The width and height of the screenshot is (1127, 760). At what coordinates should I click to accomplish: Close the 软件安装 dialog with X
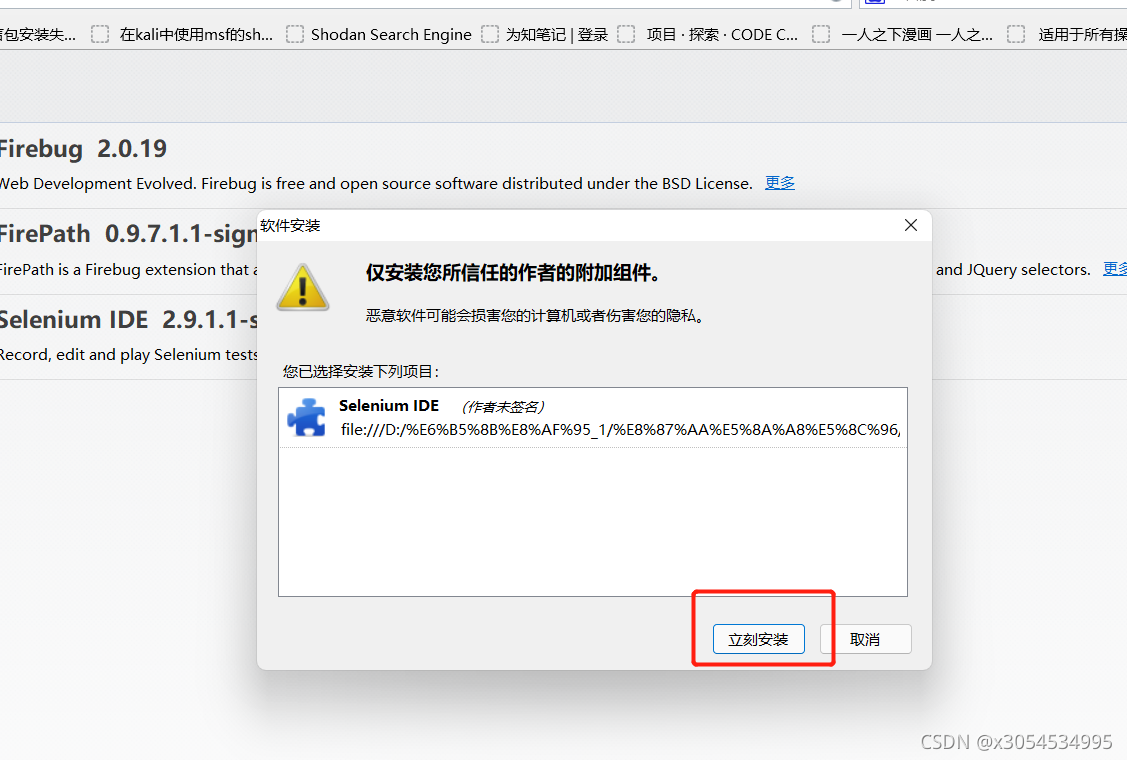(911, 225)
